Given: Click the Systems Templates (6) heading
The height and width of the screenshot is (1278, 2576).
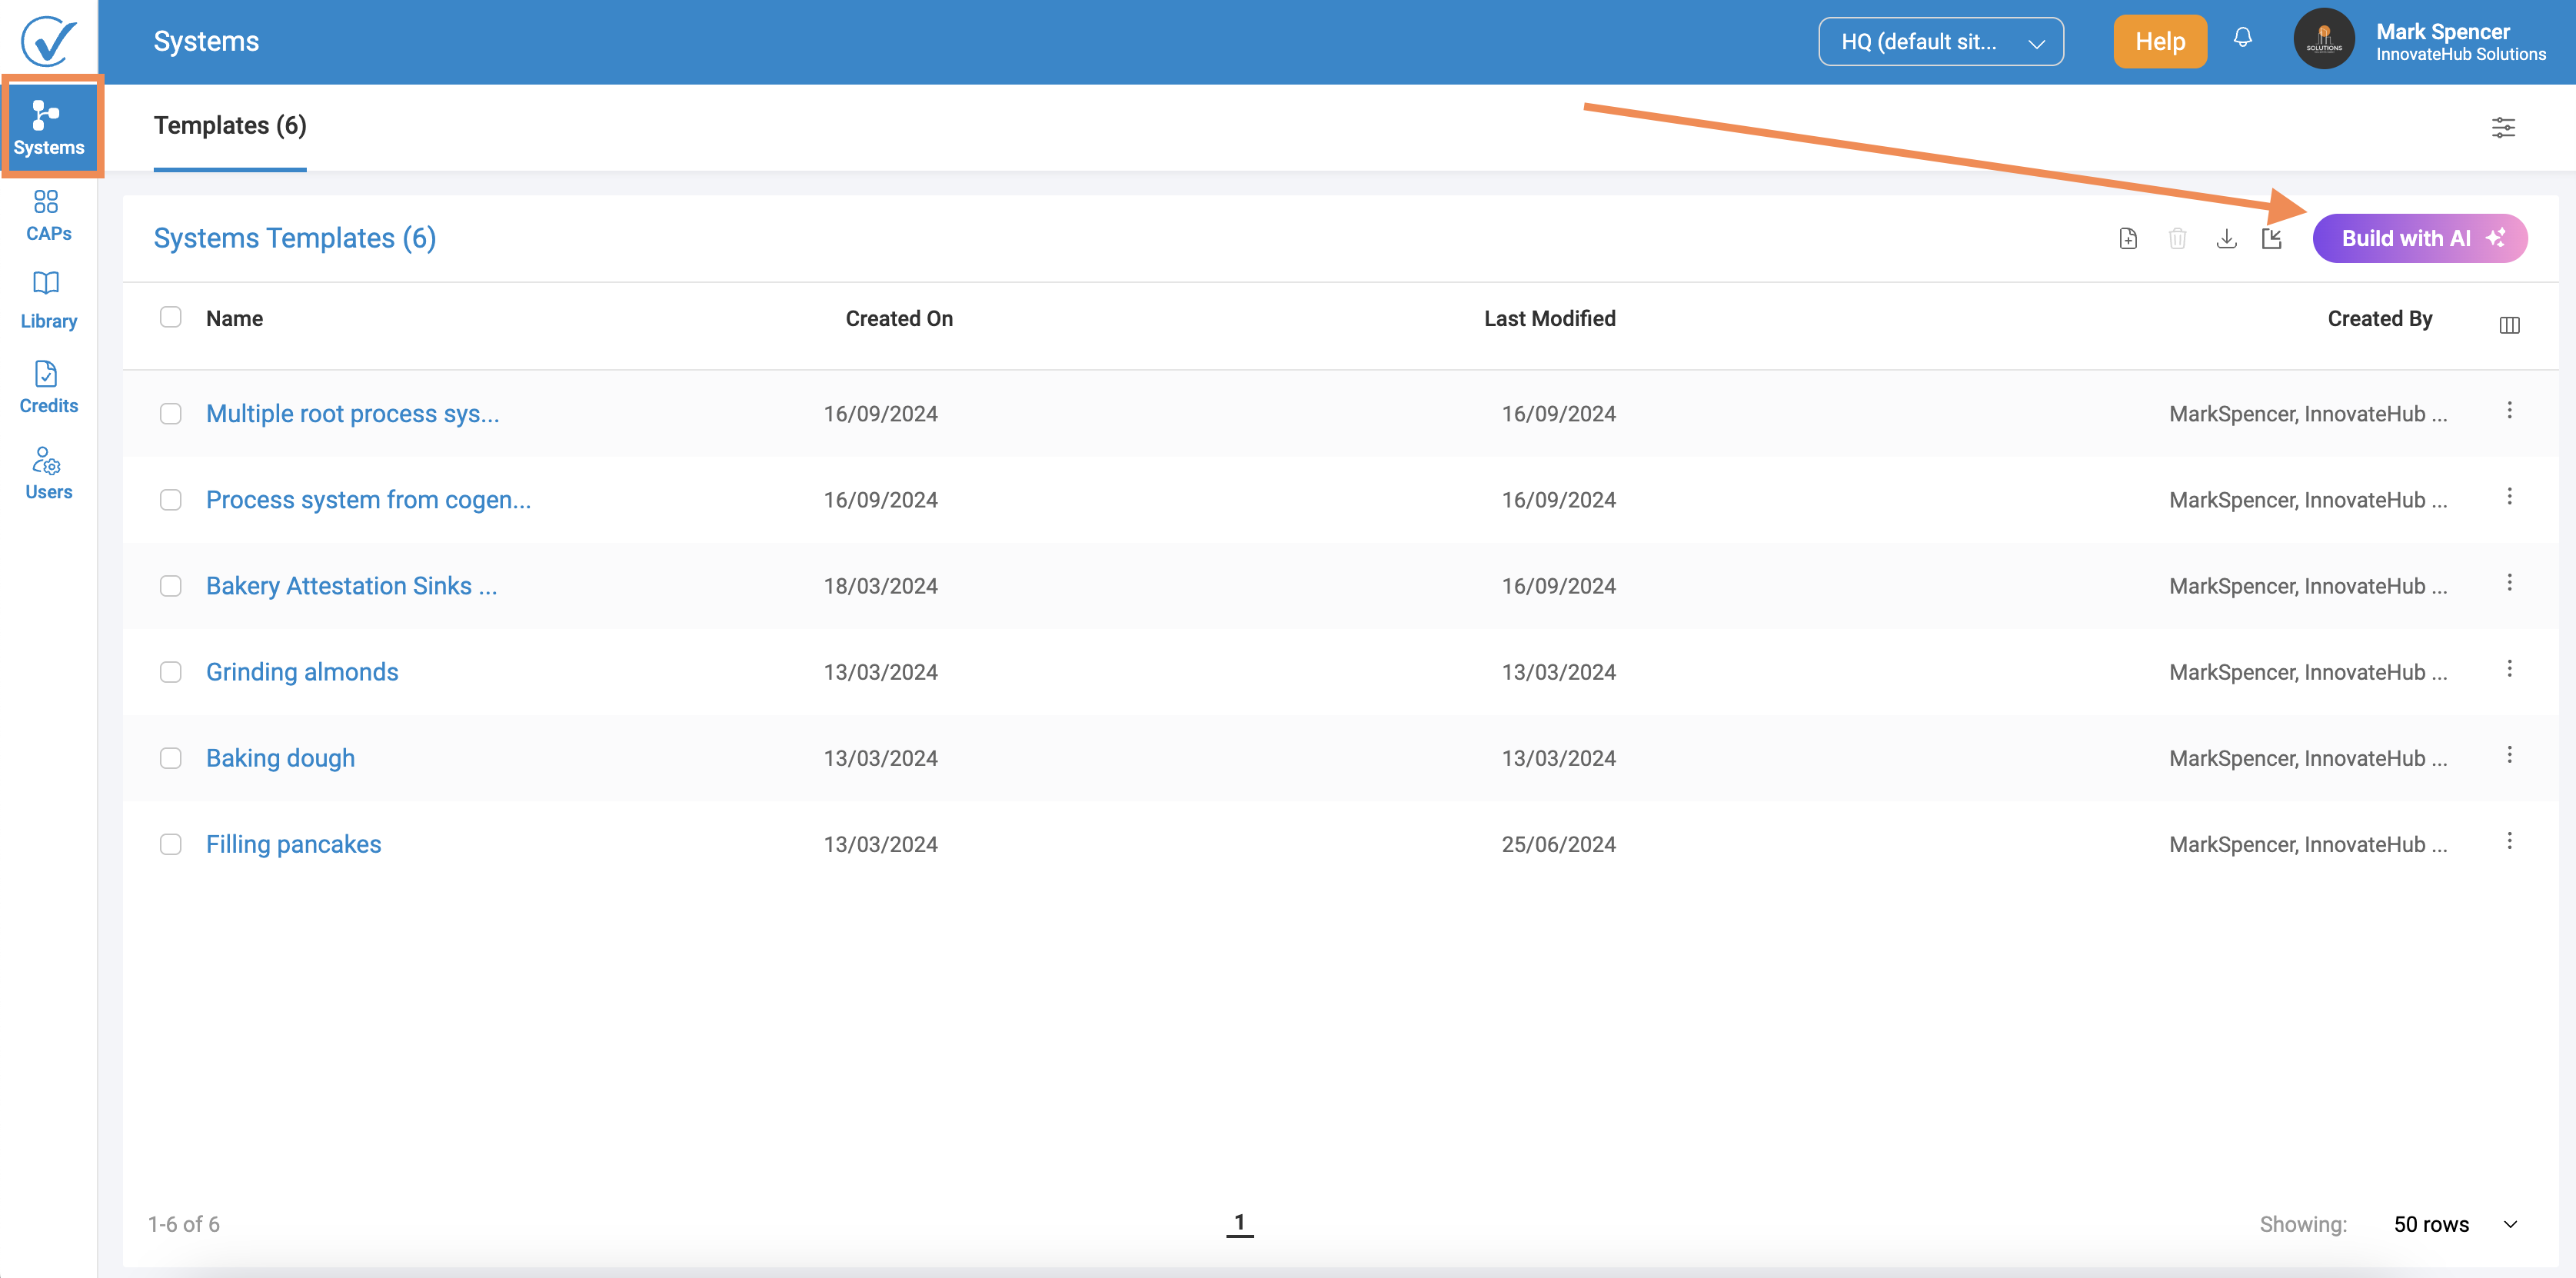Looking at the screenshot, I should (x=294, y=238).
